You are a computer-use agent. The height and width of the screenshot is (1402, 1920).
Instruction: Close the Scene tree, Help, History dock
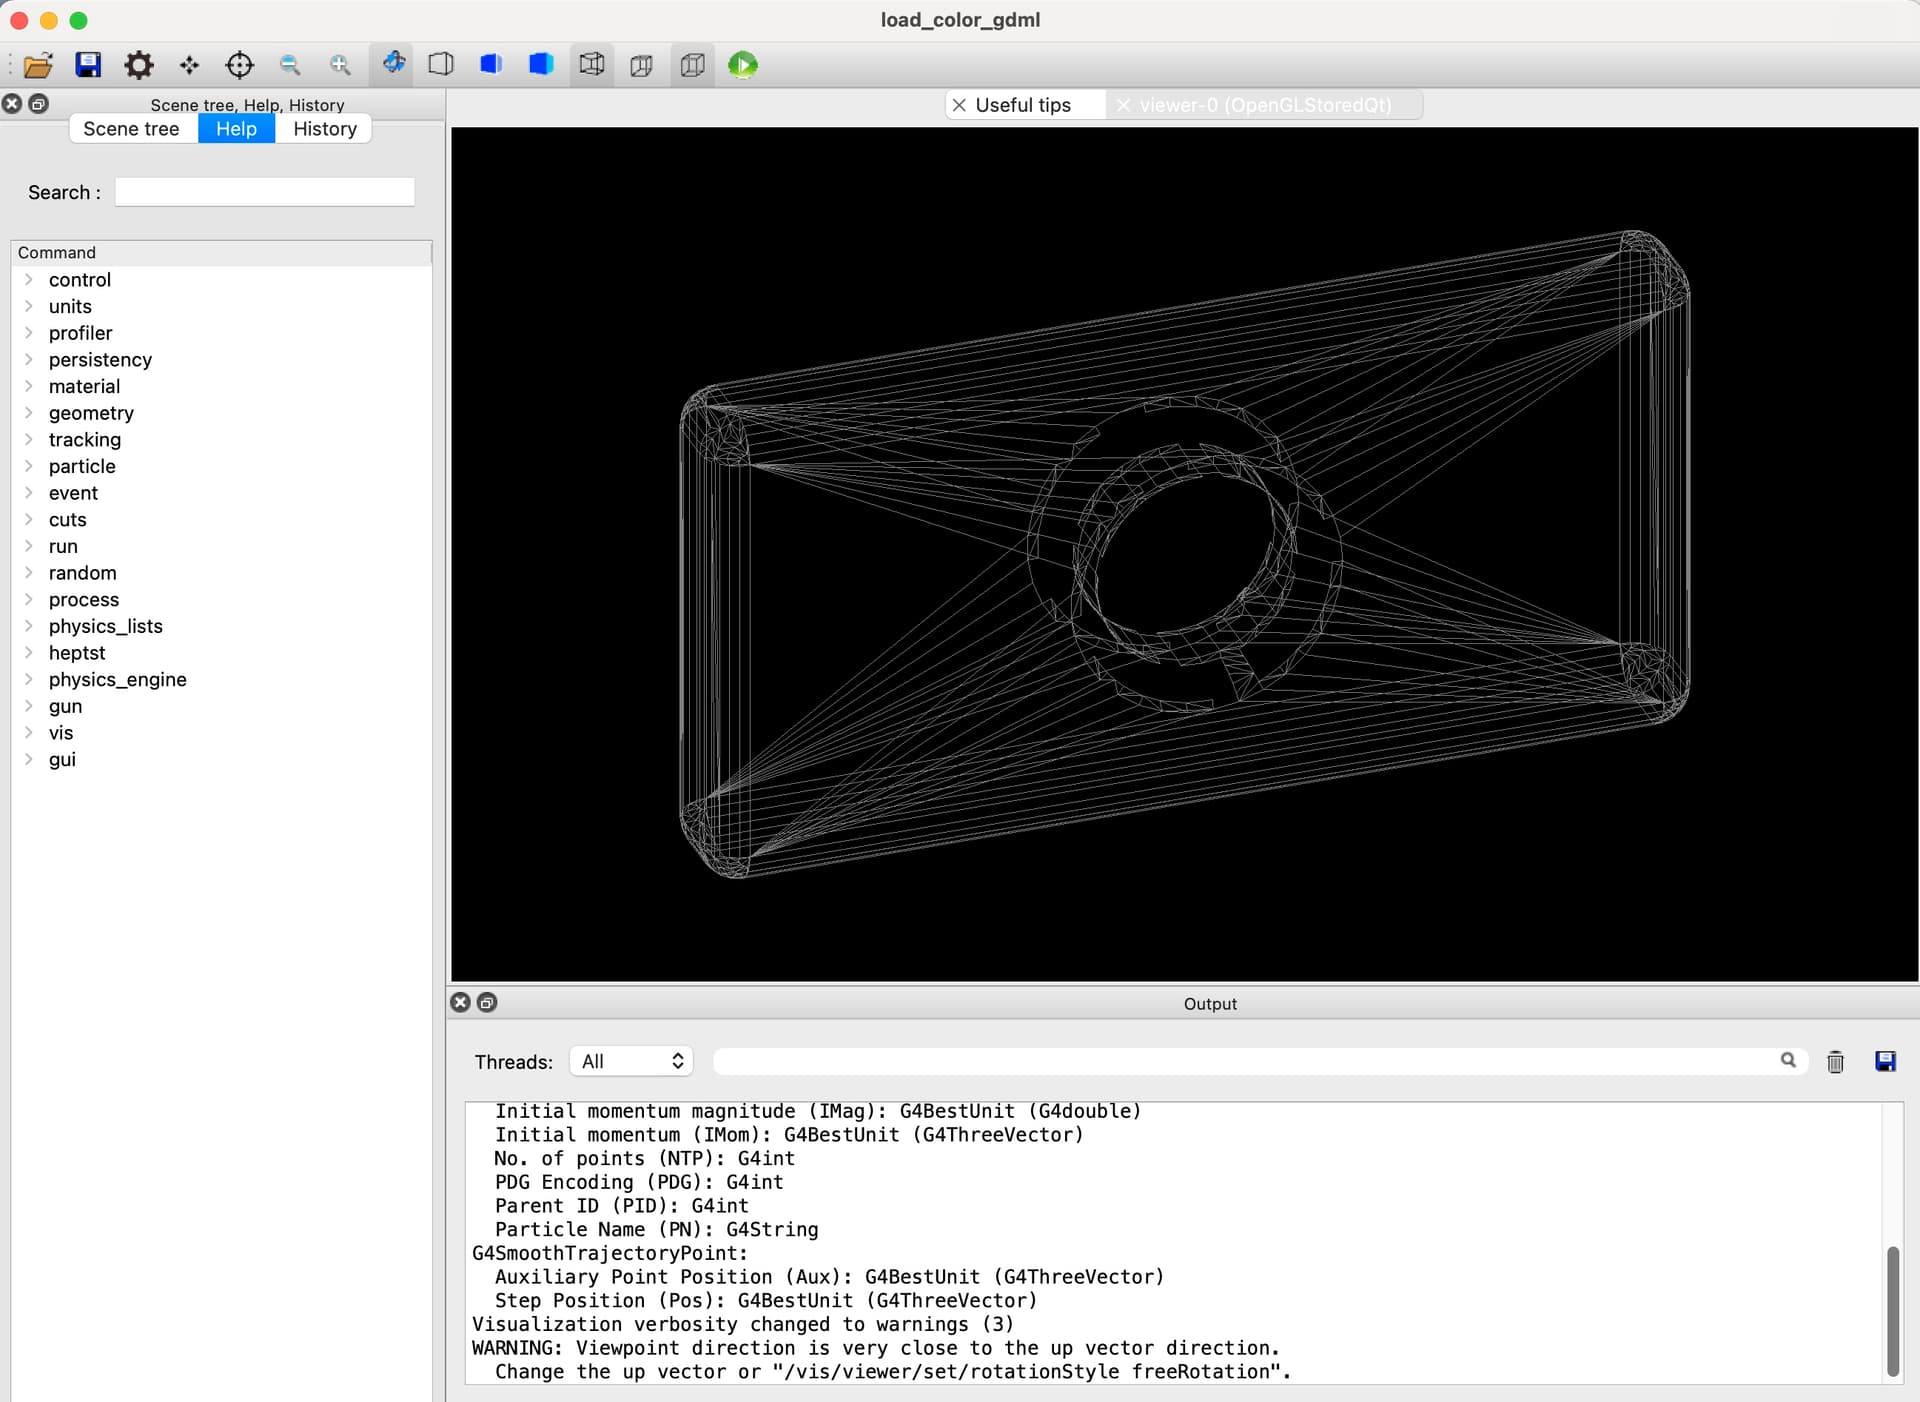tap(12, 103)
